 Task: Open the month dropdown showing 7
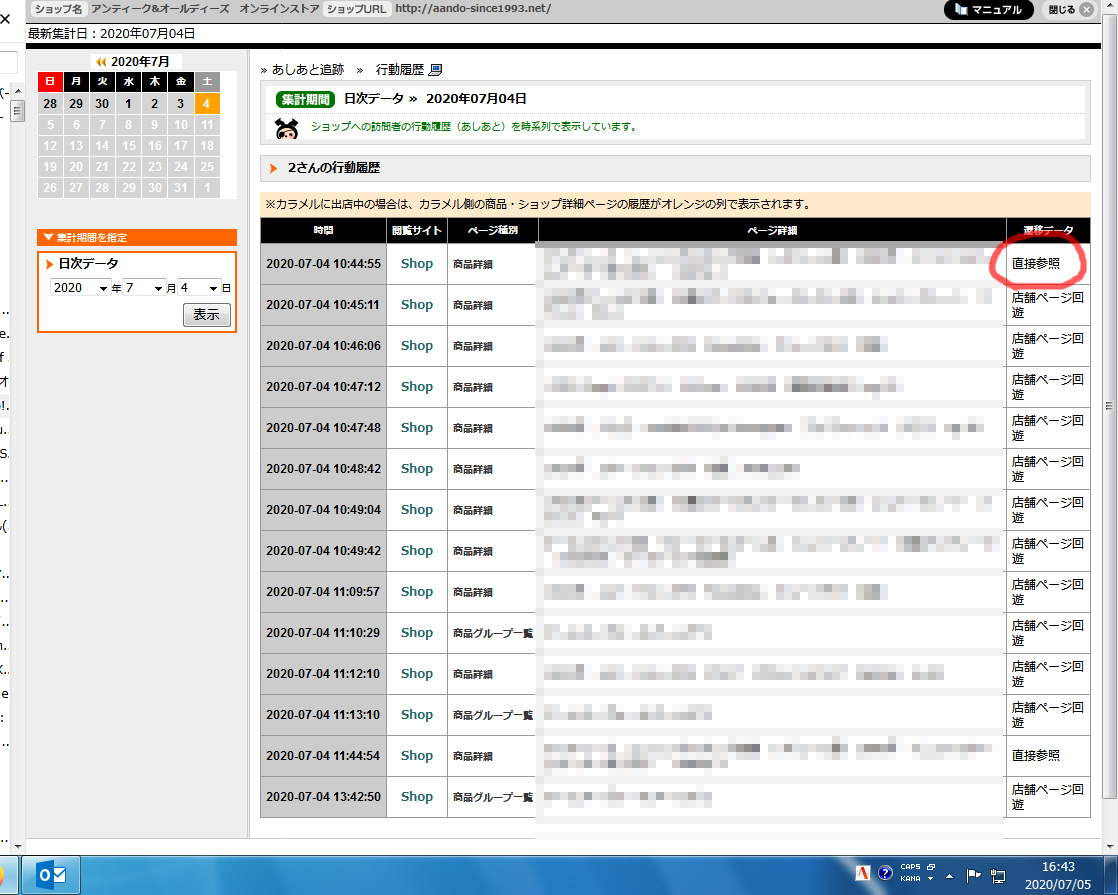point(144,288)
